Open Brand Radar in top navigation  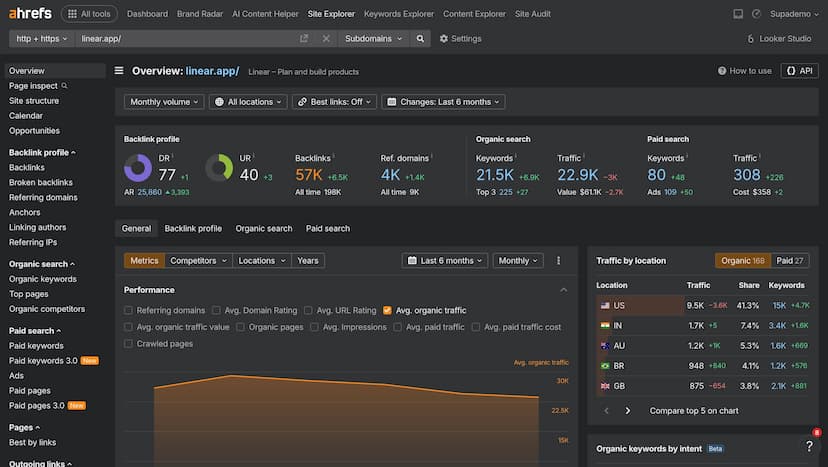pyautogui.click(x=200, y=14)
